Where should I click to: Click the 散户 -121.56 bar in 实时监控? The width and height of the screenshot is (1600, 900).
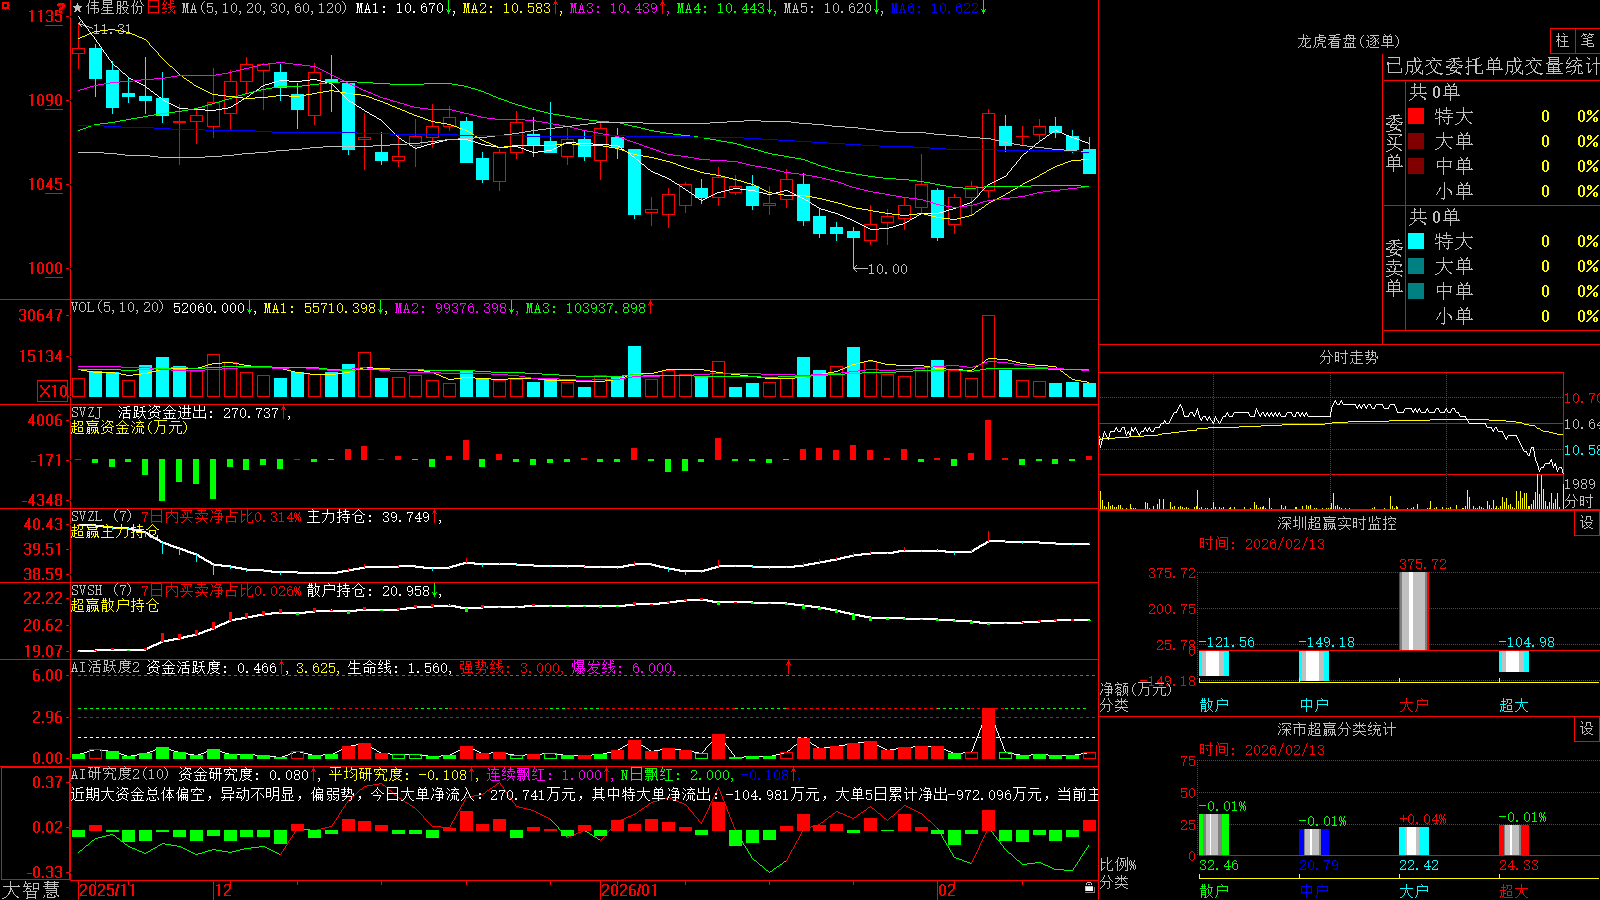(x=1214, y=663)
